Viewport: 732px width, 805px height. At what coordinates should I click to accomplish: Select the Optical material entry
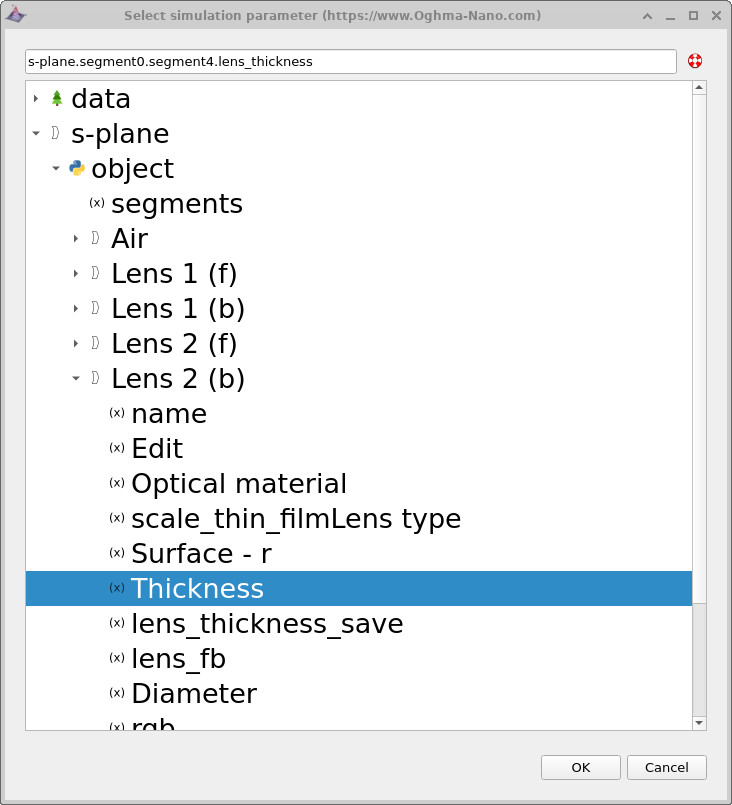pyautogui.click(x=239, y=483)
